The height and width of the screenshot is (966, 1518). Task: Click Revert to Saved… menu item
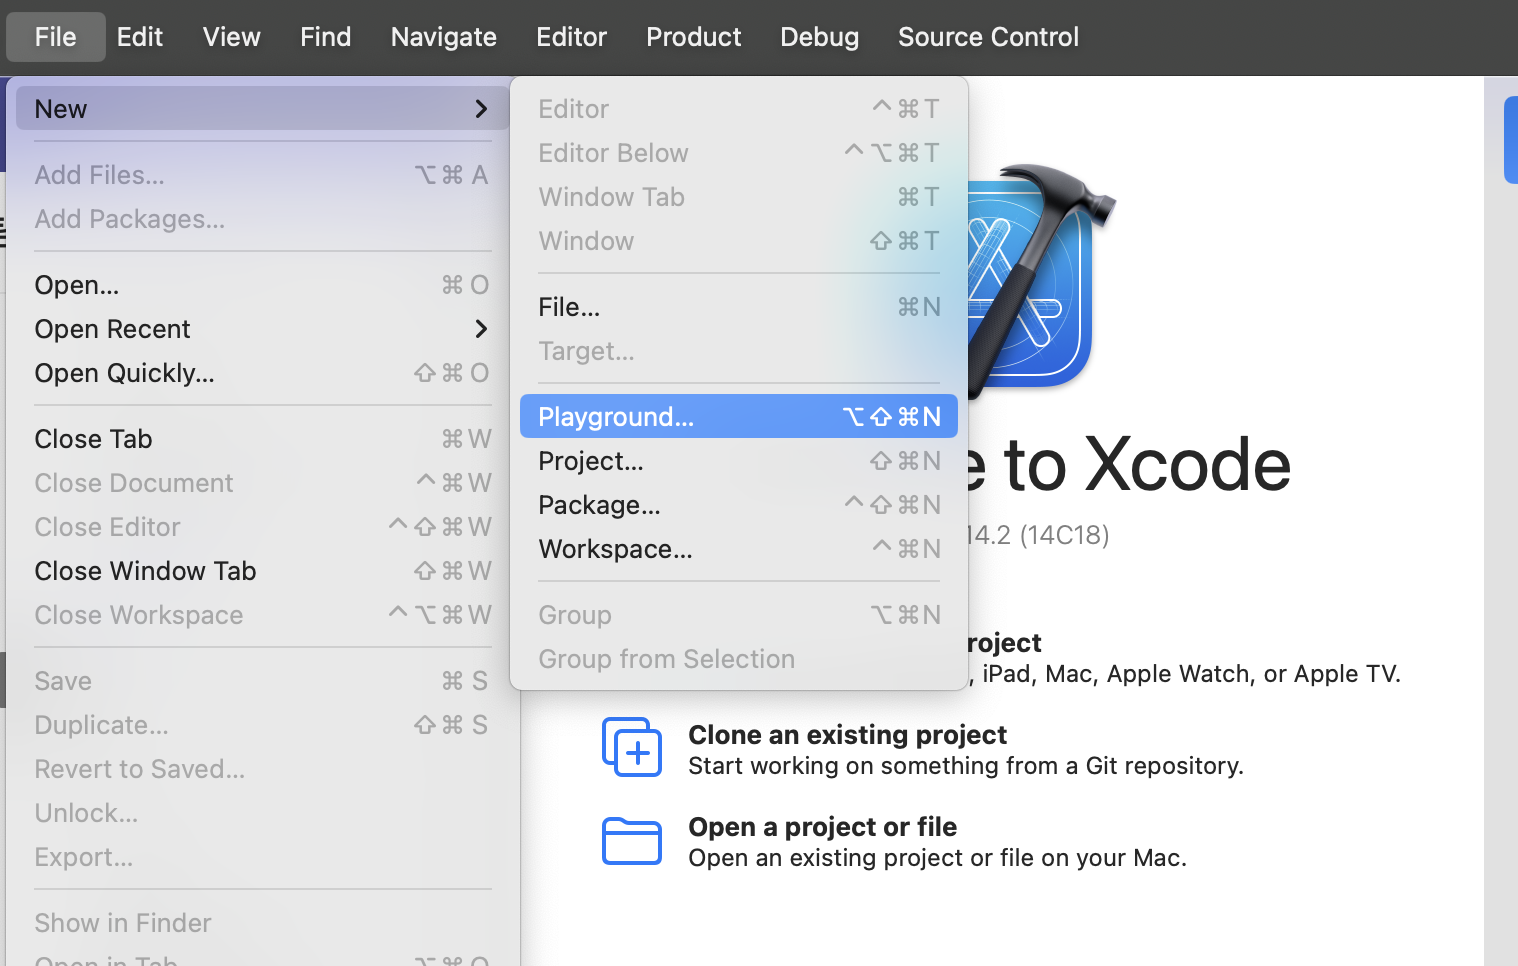(263, 769)
